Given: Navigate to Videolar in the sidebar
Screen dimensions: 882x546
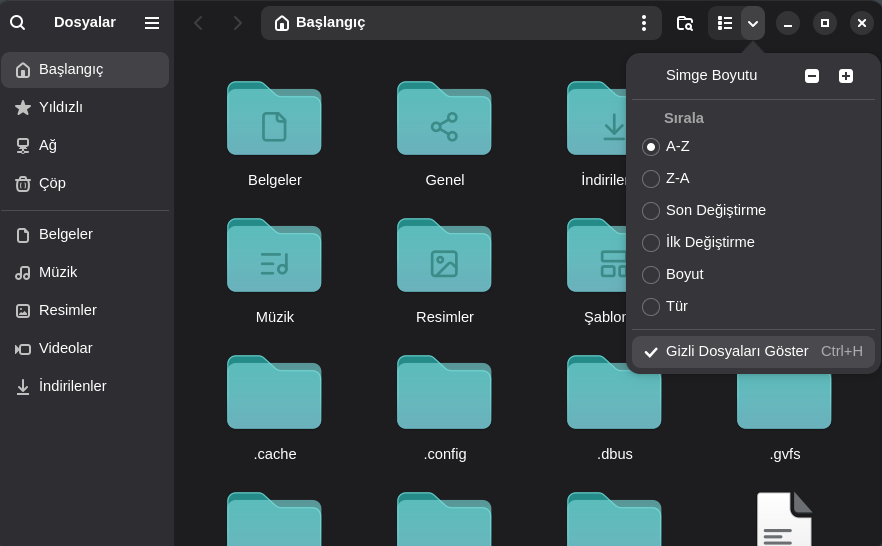Looking at the screenshot, I should (65, 348).
